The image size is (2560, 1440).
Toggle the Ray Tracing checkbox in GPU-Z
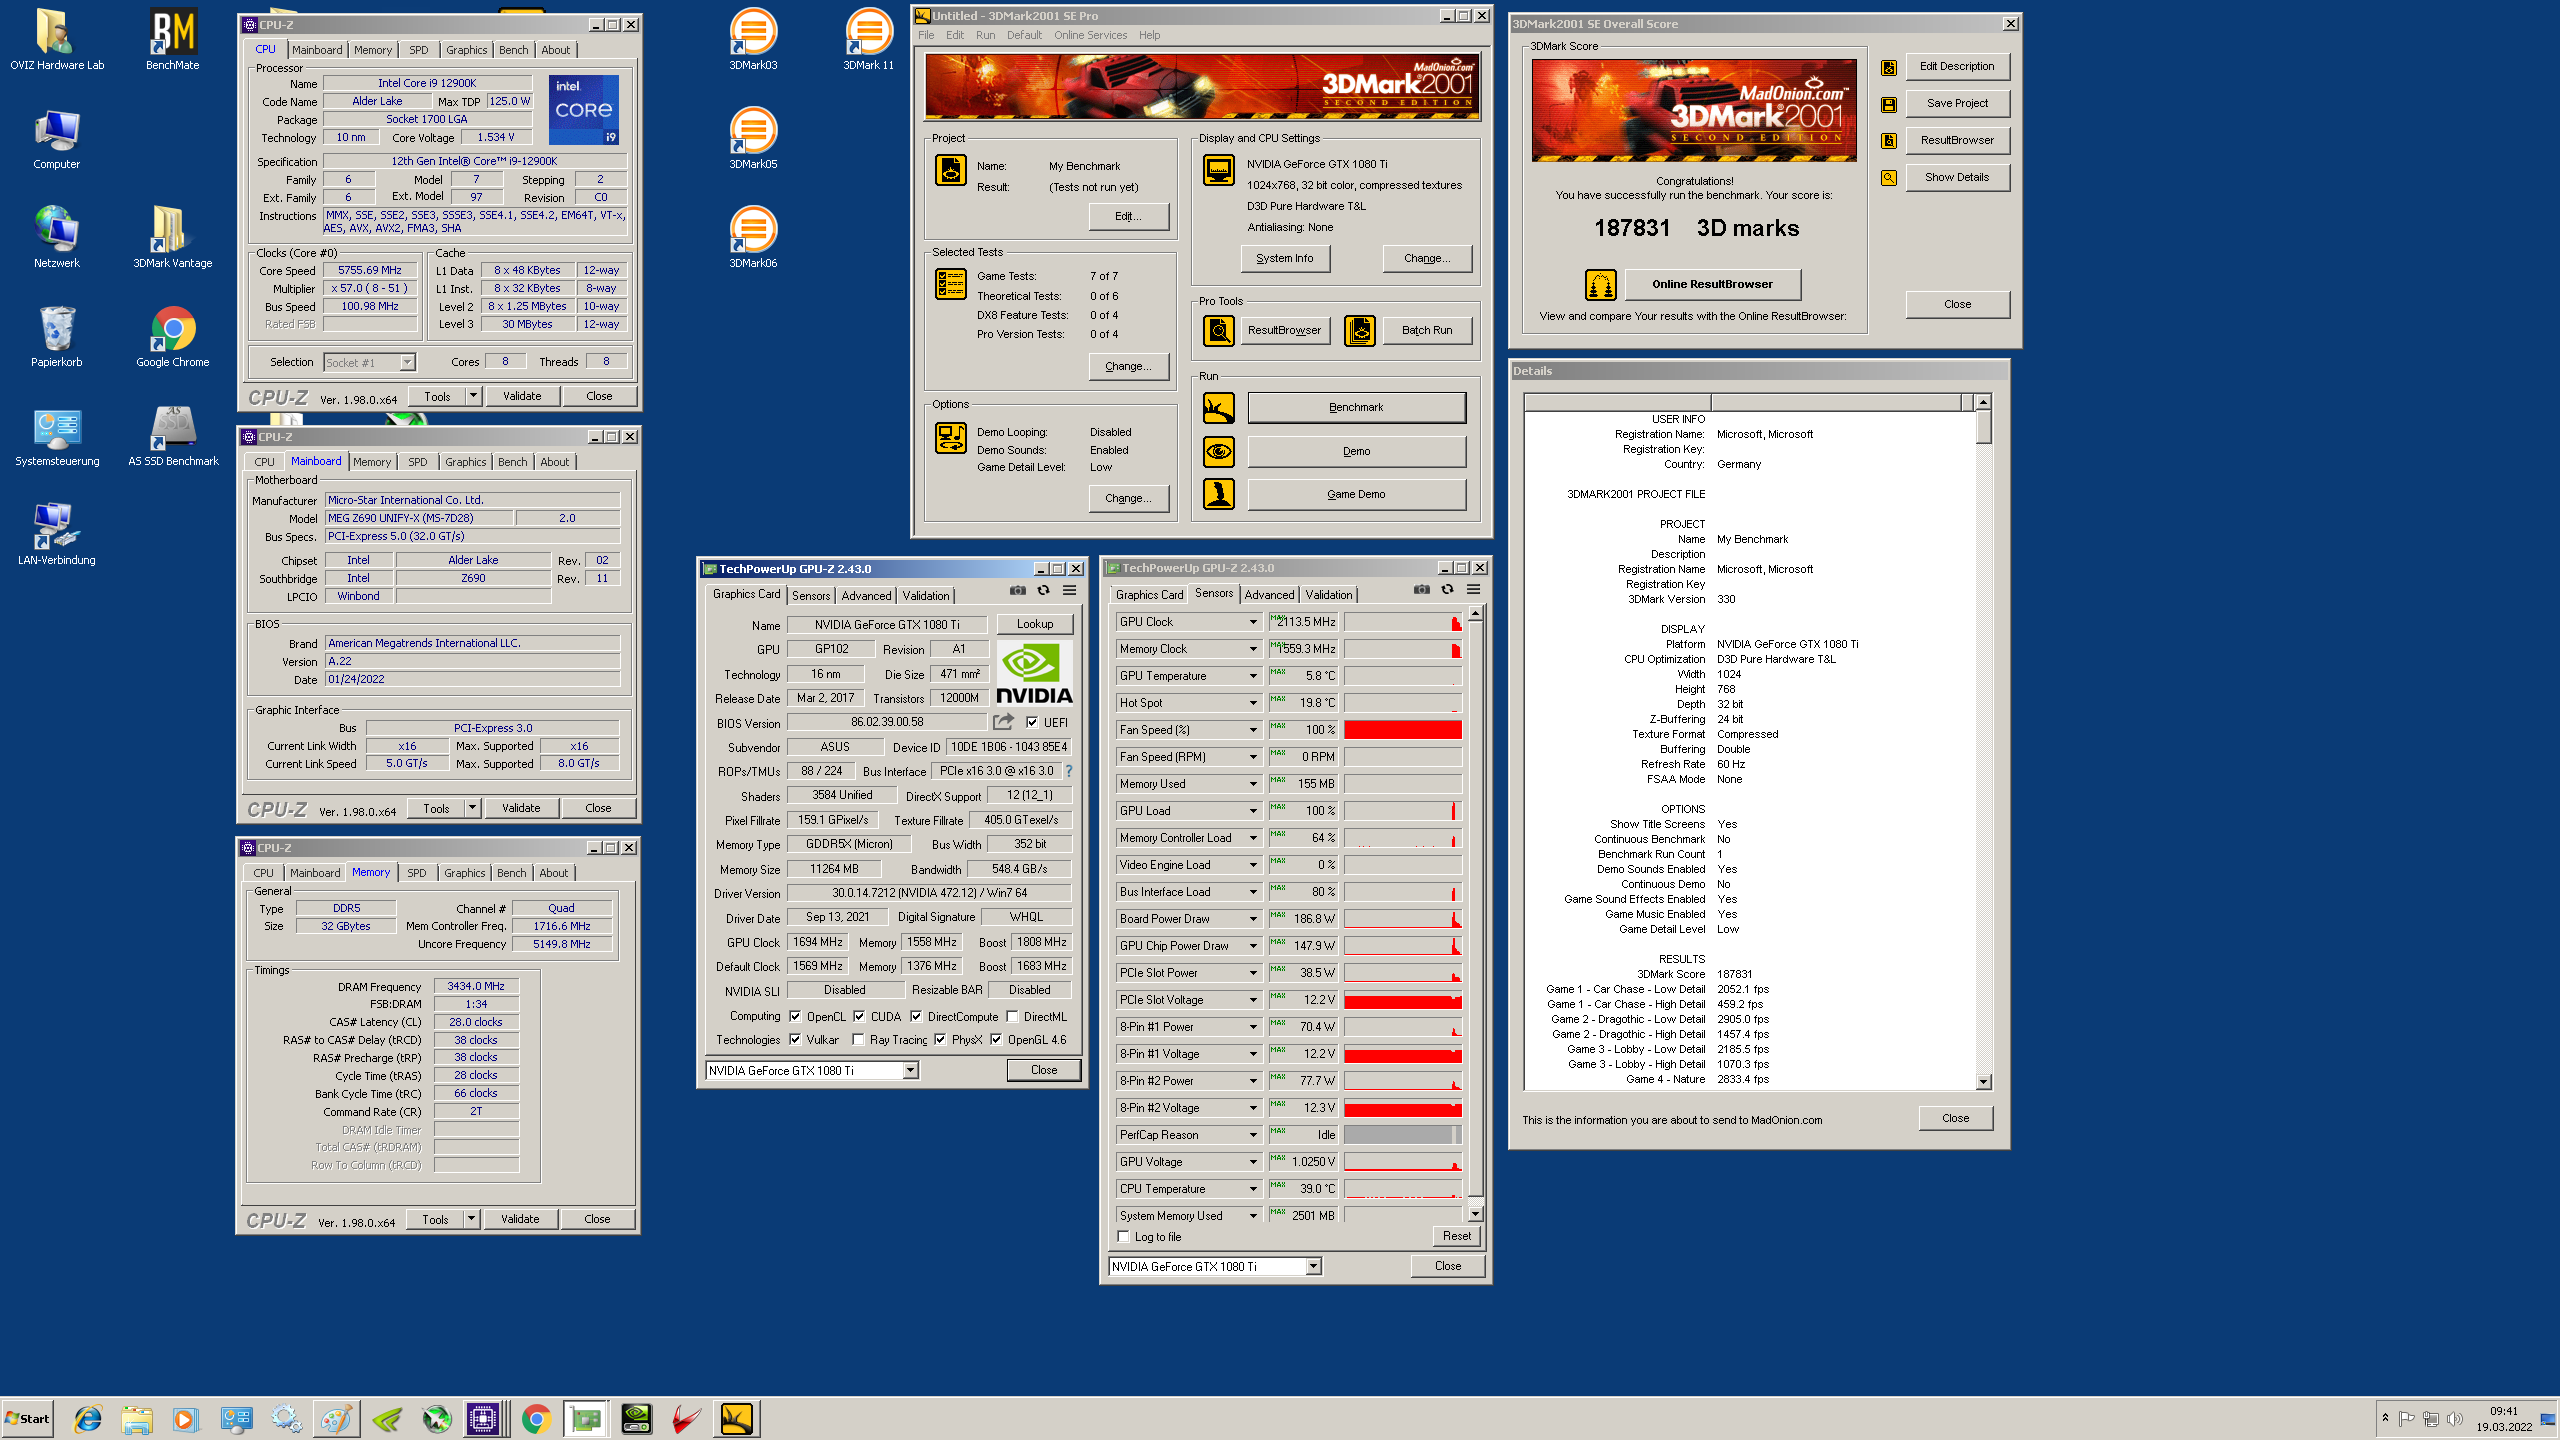tap(858, 1039)
